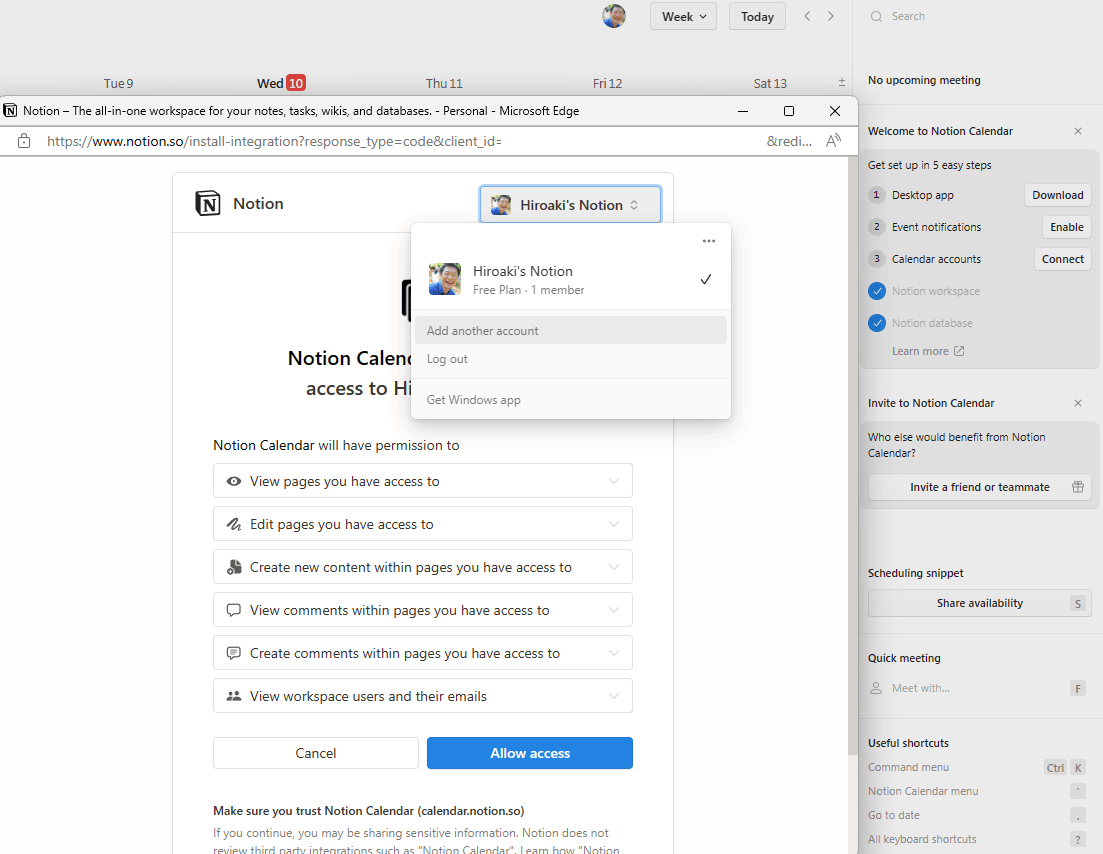Click the Fri 12 date header
1103x854 pixels.
[x=607, y=83]
